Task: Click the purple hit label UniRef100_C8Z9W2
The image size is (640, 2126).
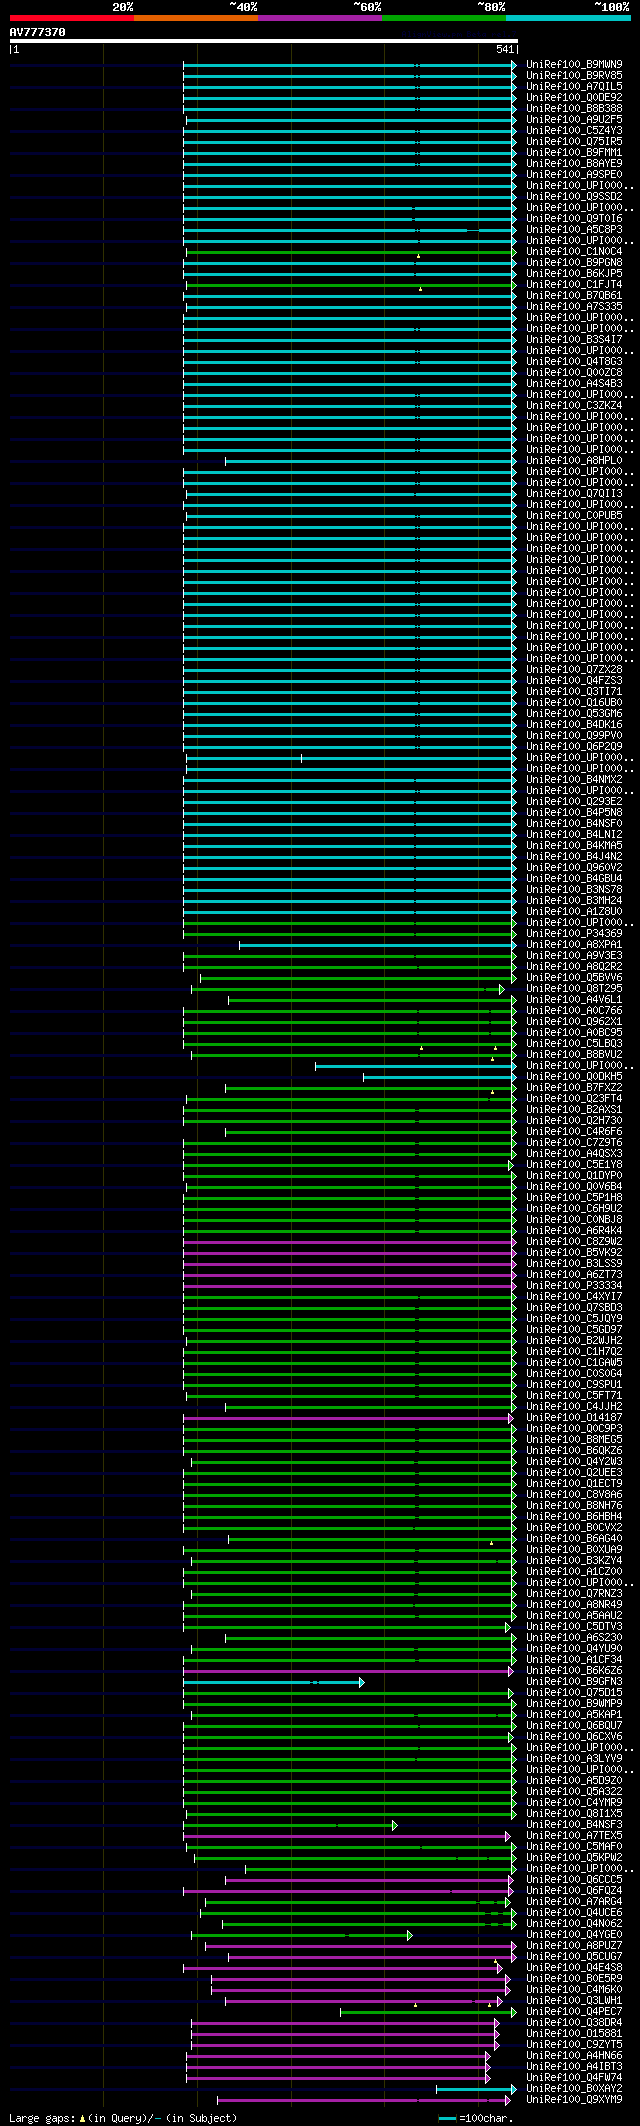Action: pos(574,1242)
